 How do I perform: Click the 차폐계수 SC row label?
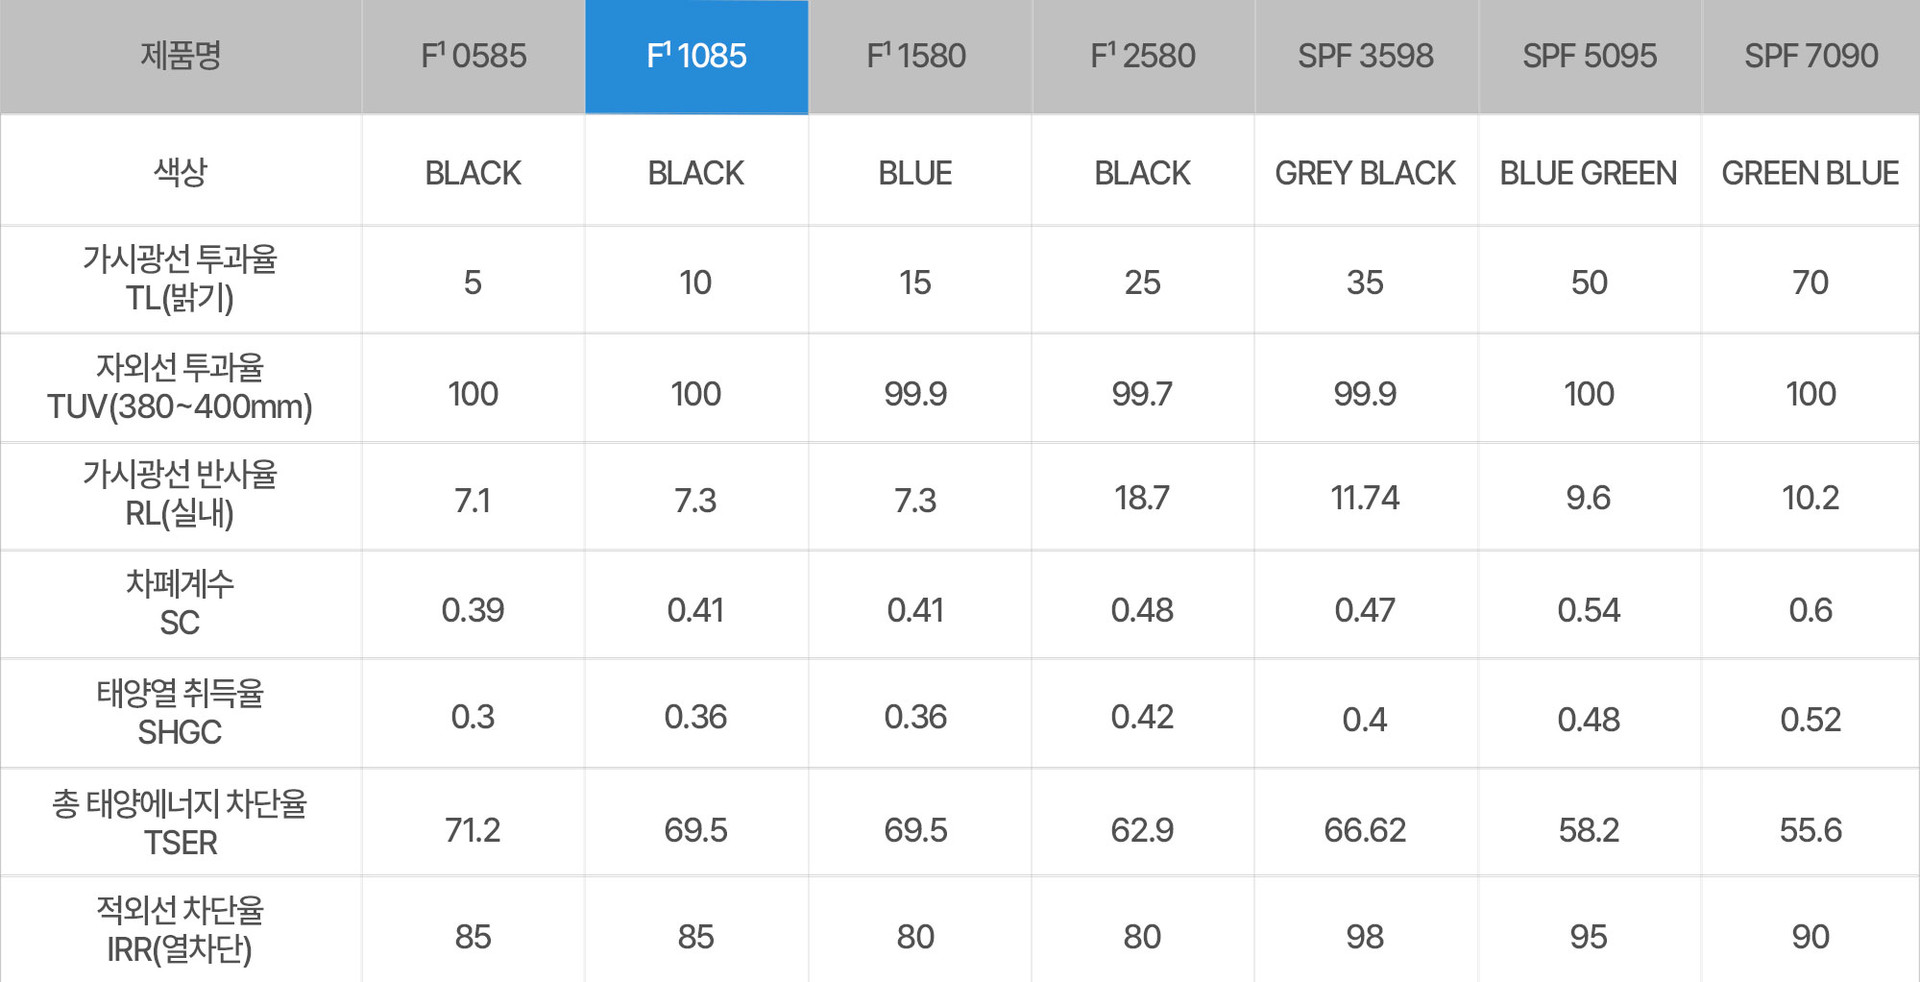(x=180, y=603)
